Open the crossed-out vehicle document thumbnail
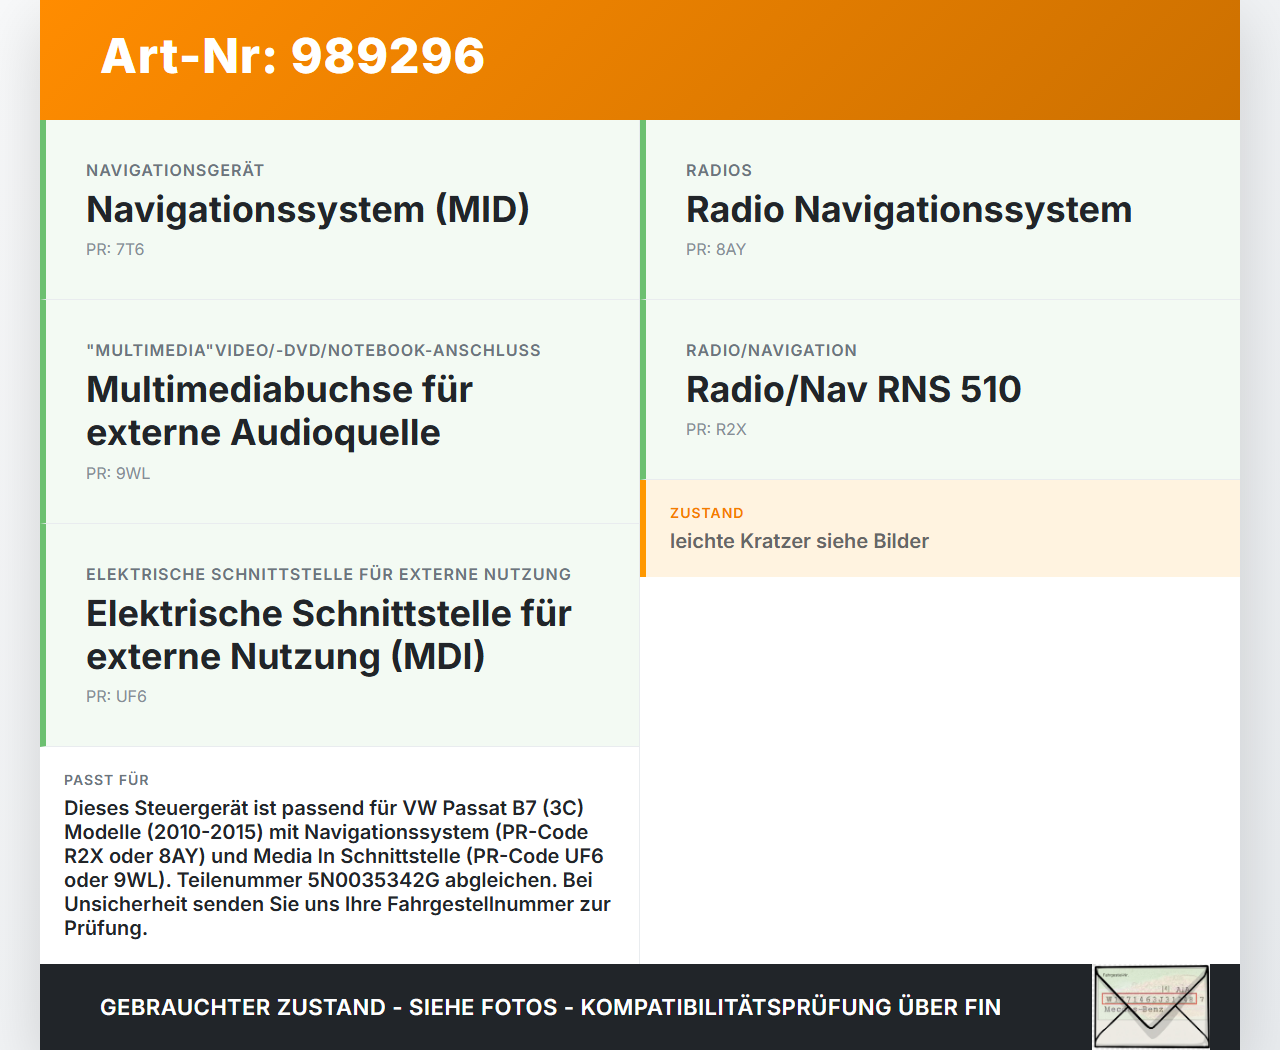 [1151, 1007]
